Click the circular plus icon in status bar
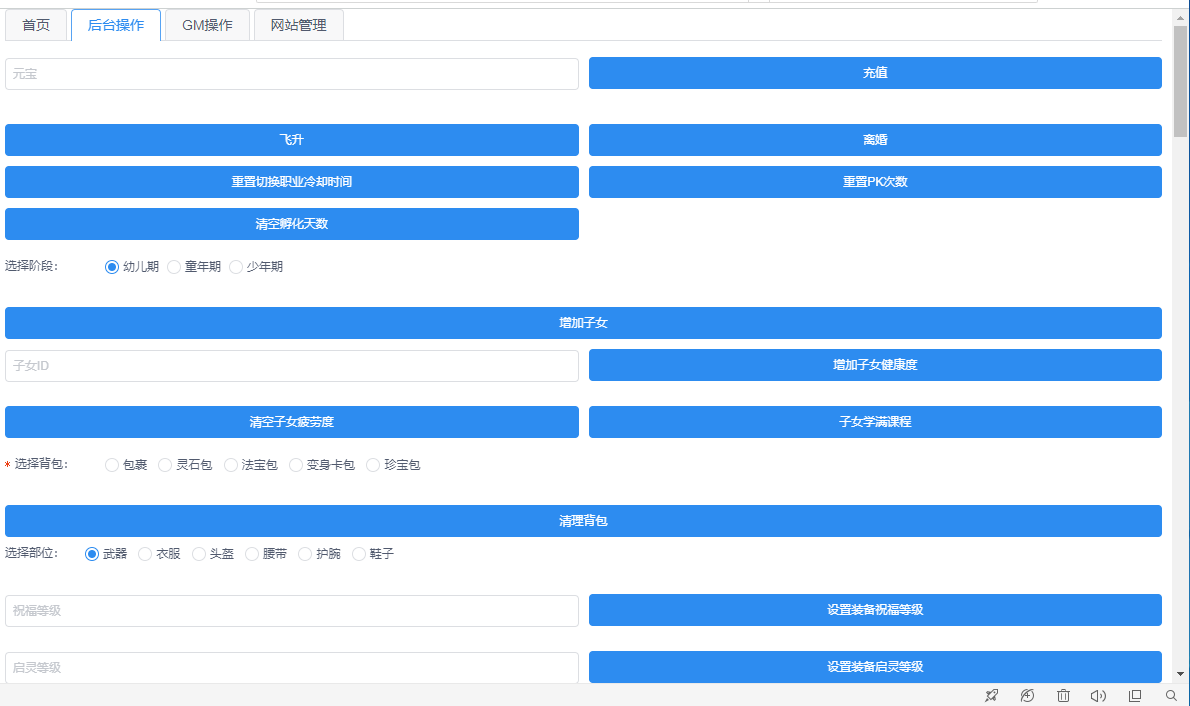The width and height of the screenshot is (1190, 706). pos(1027,695)
